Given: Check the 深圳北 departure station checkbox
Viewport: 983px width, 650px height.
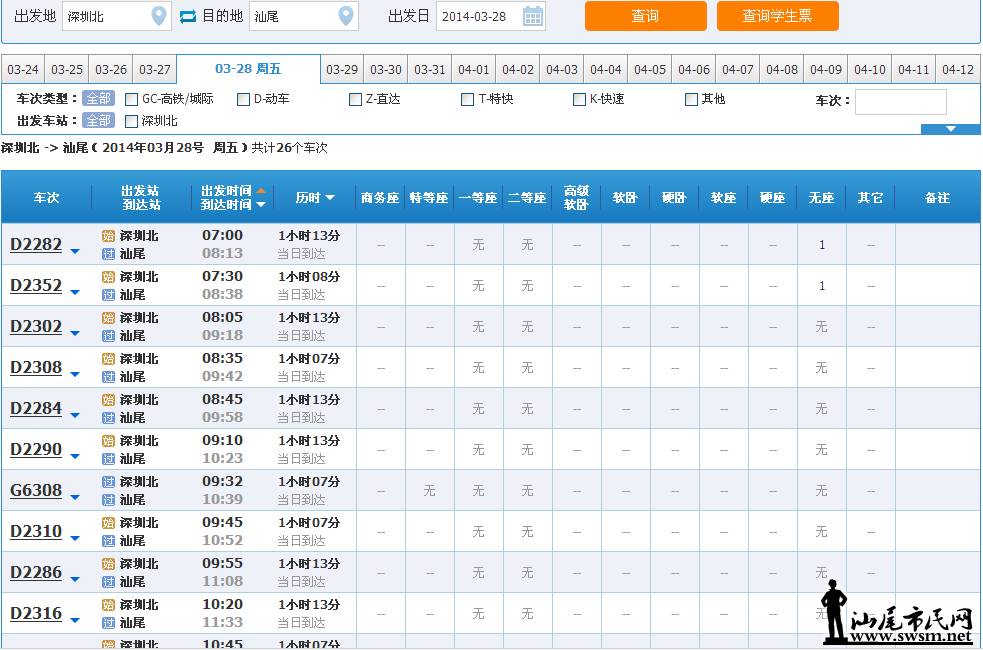Looking at the screenshot, I should (x=131, y=120).
